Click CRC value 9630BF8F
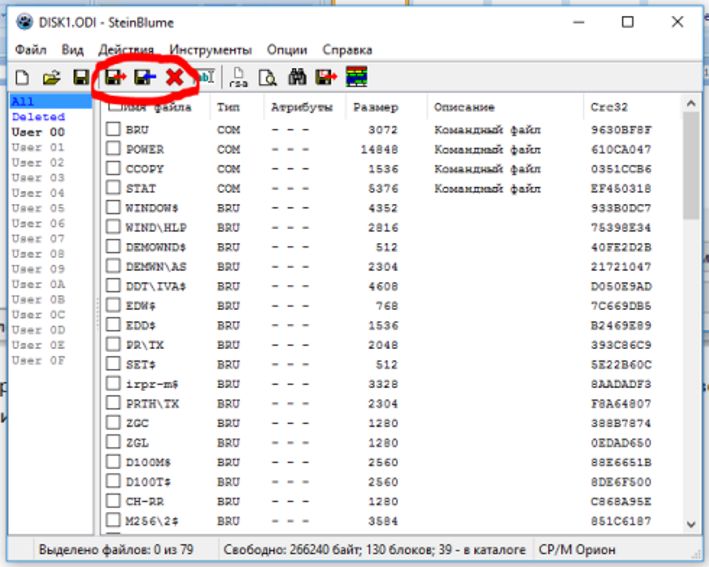Viewport: 709px width, 567px height. [x=621, y=130]
